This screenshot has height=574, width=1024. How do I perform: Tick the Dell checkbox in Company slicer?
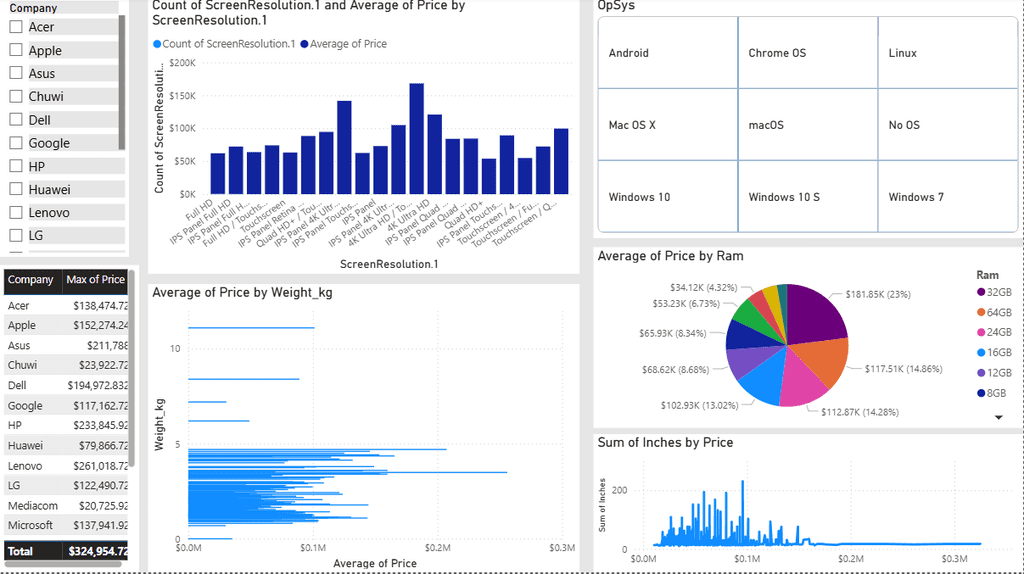click(x=16, y=120)
